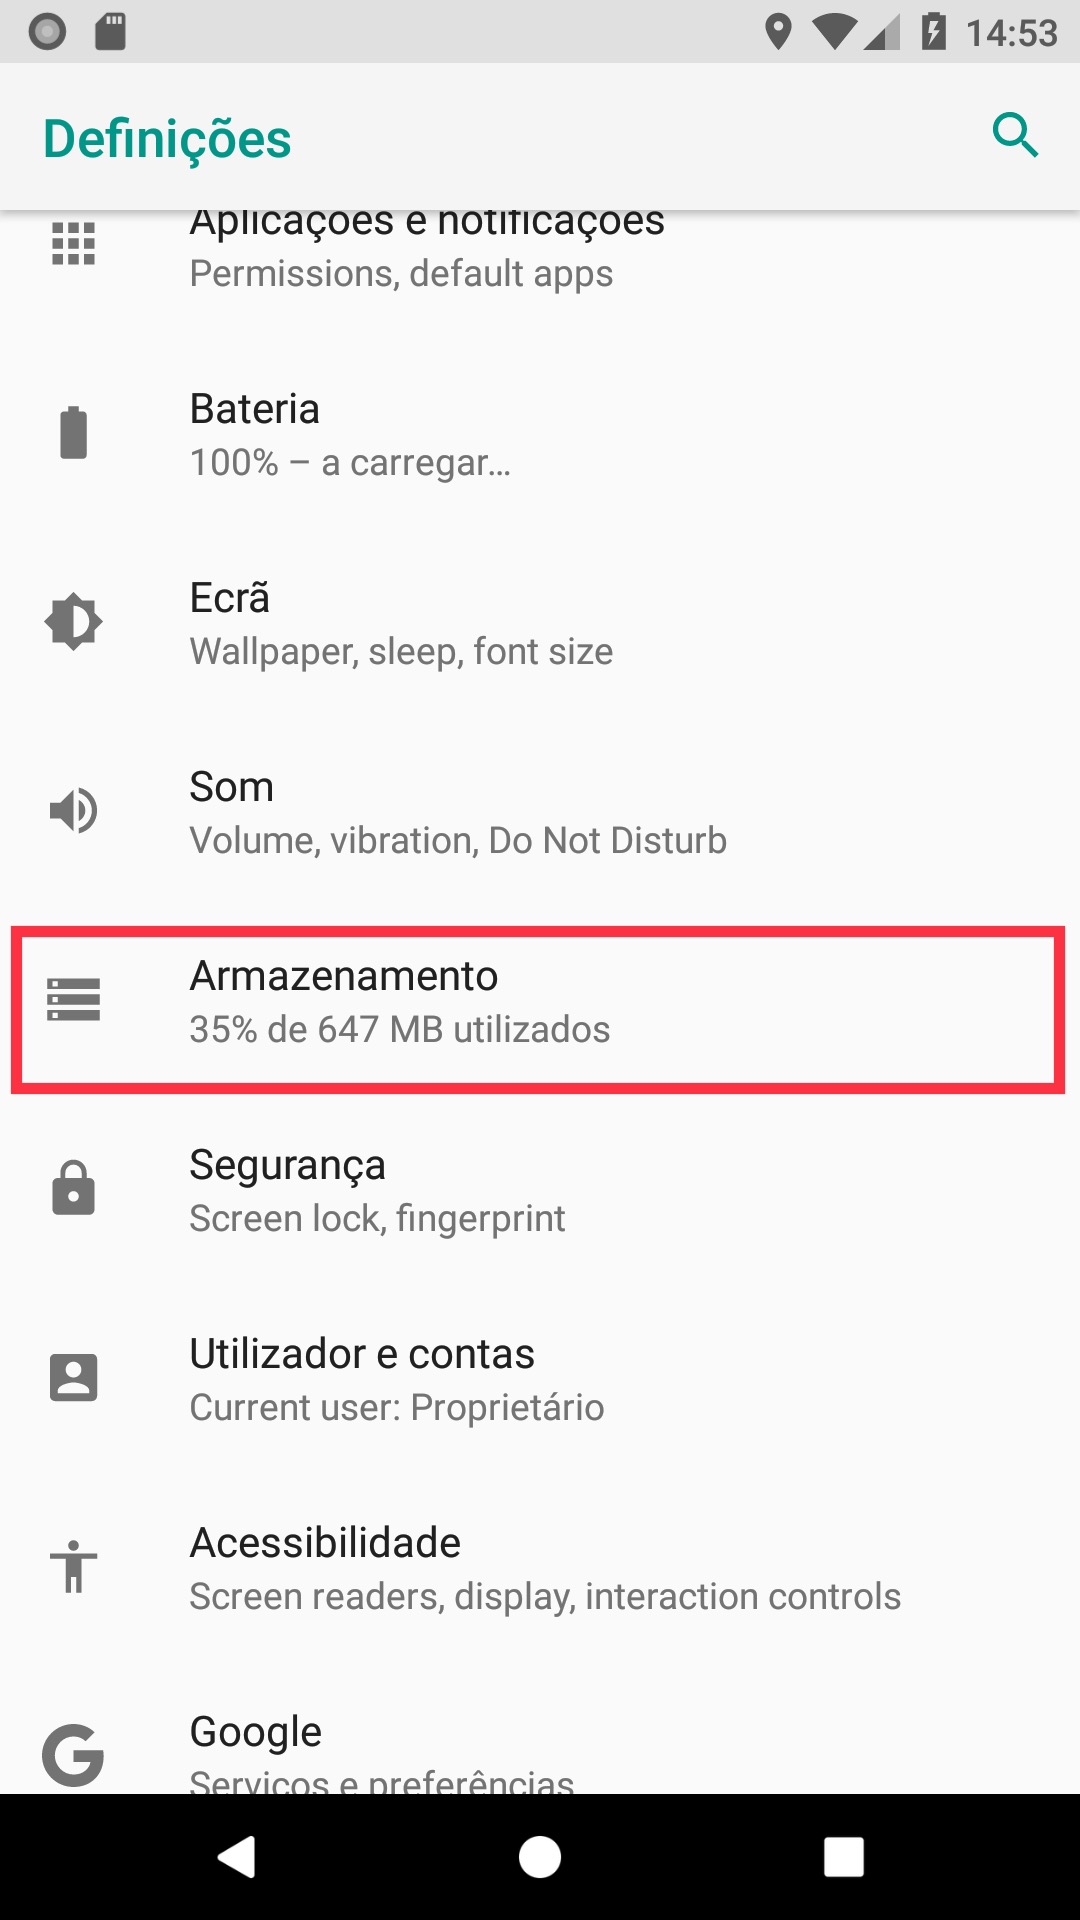
Task: Open Ecrã display settings
Action: (x=540, y=624)
